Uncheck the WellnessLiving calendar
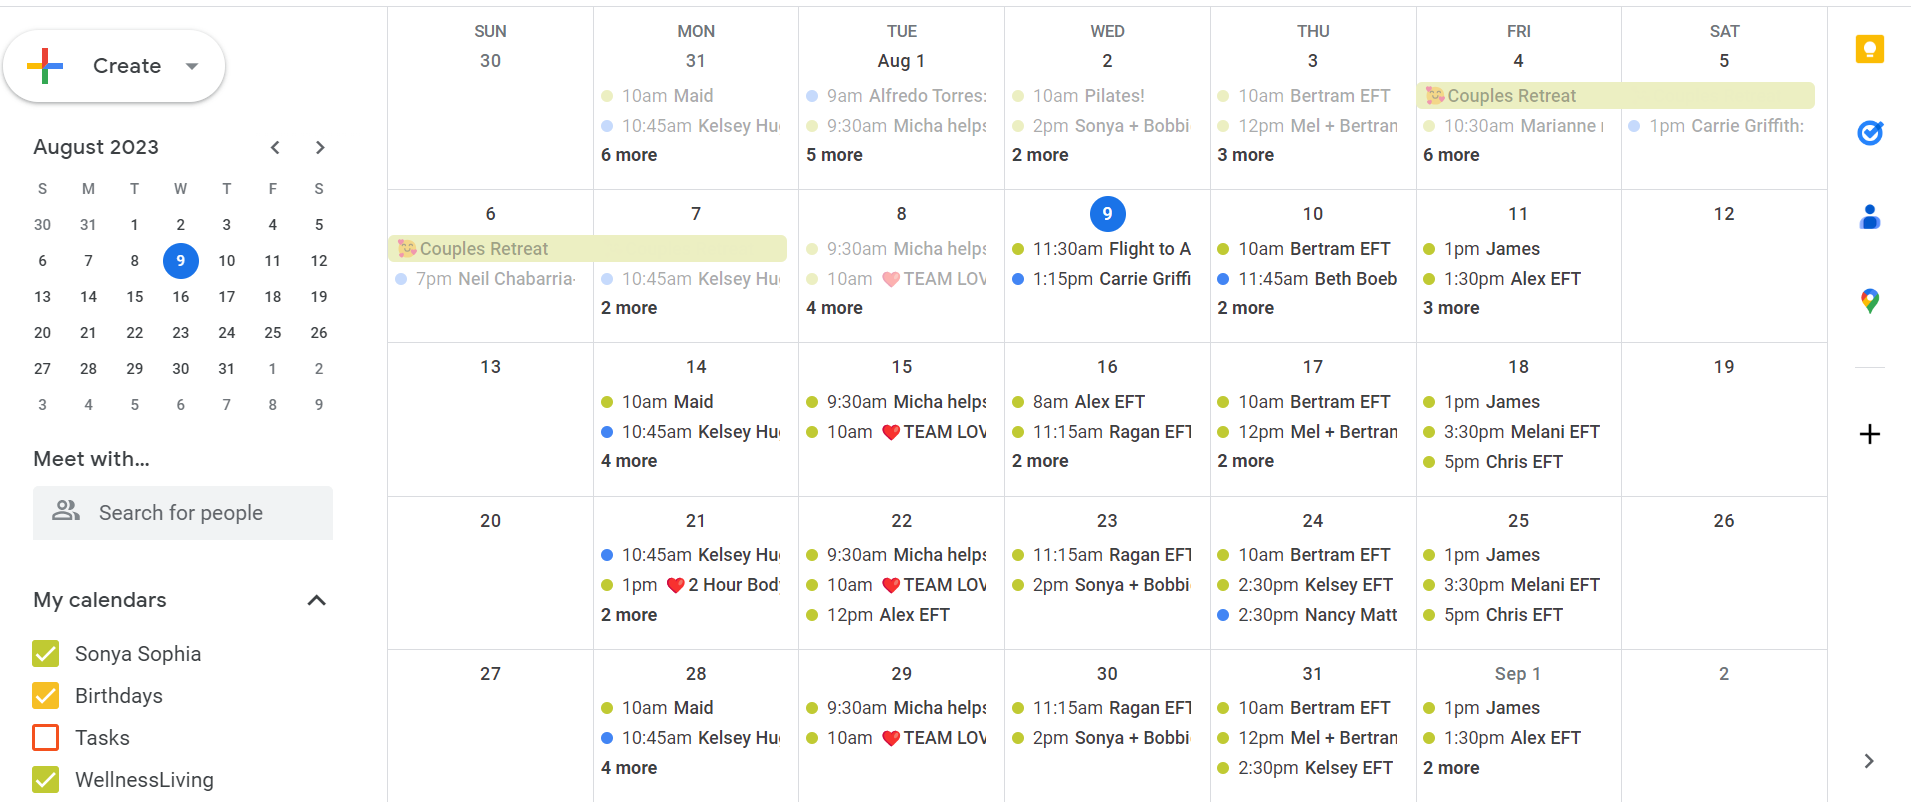Viewport: 1911px width, 802px height. [46, 780]
